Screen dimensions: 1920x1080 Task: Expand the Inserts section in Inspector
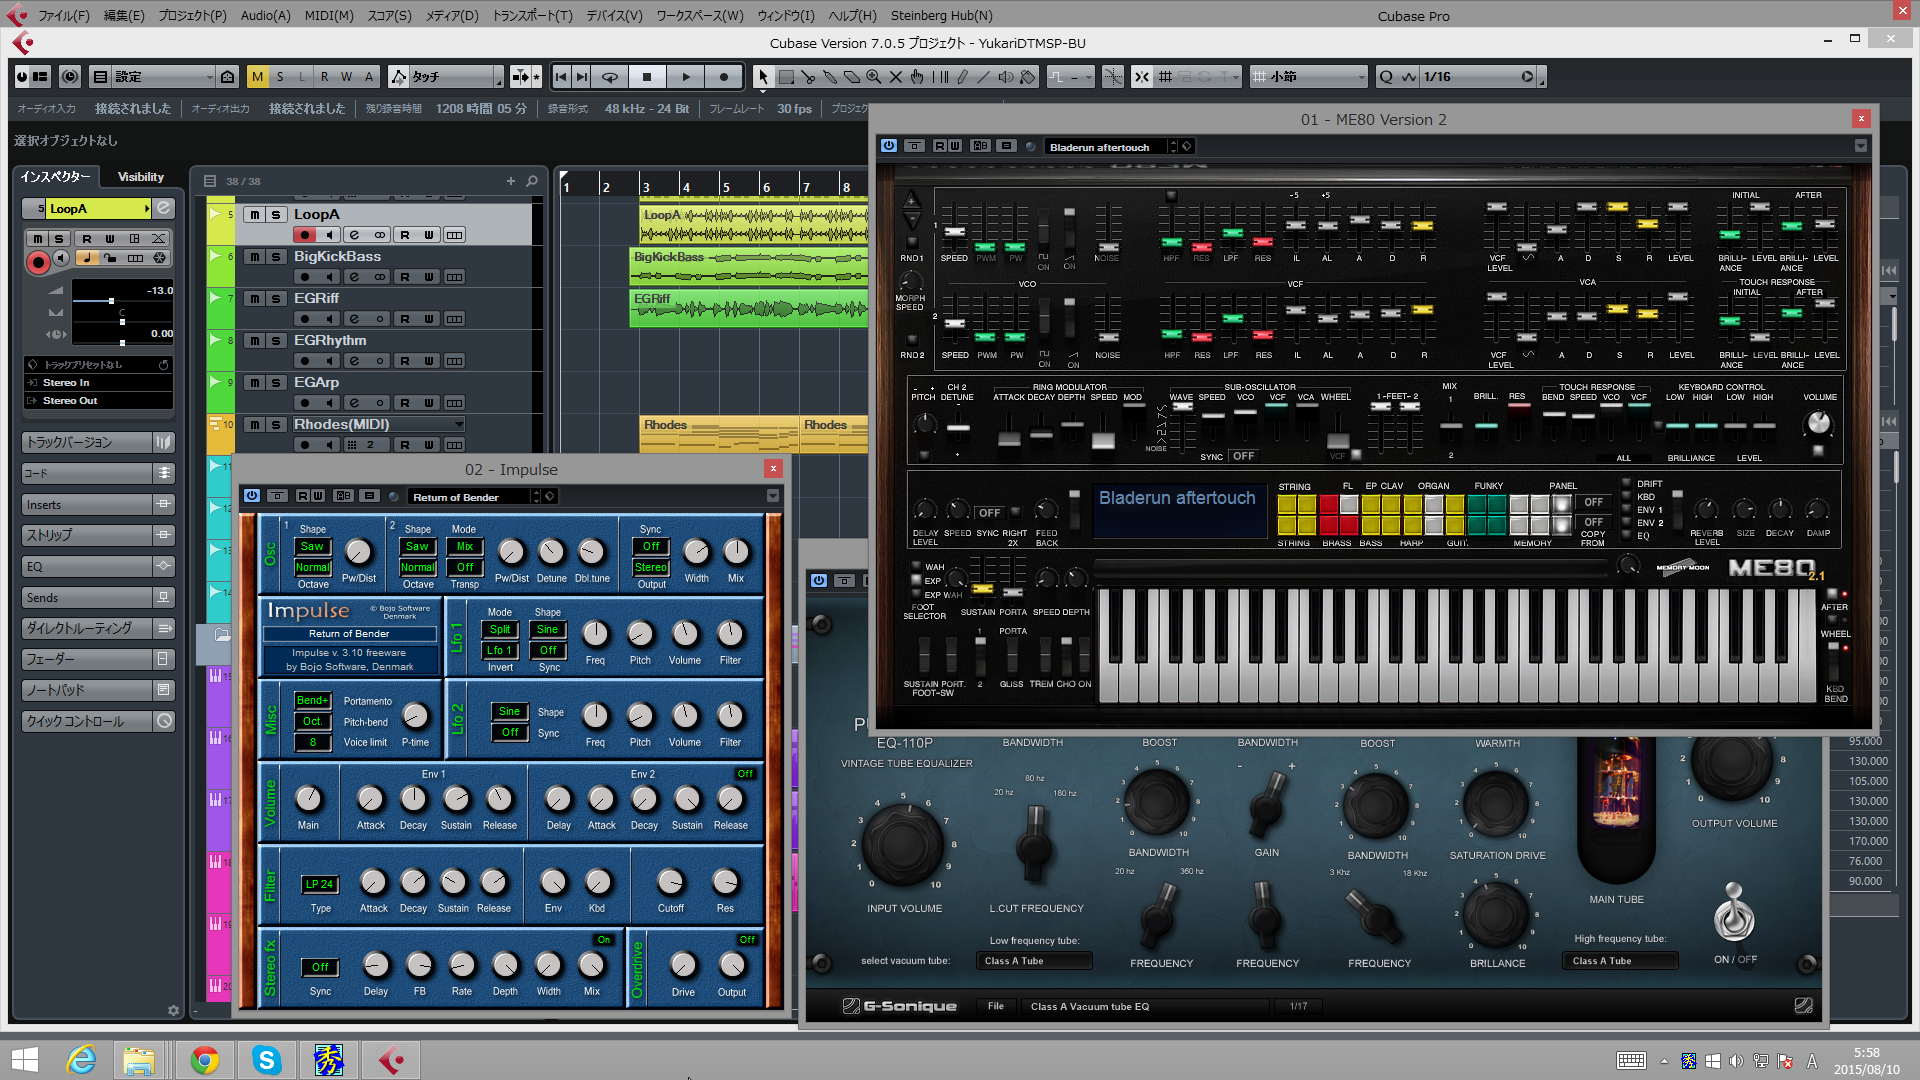(98, 505)
